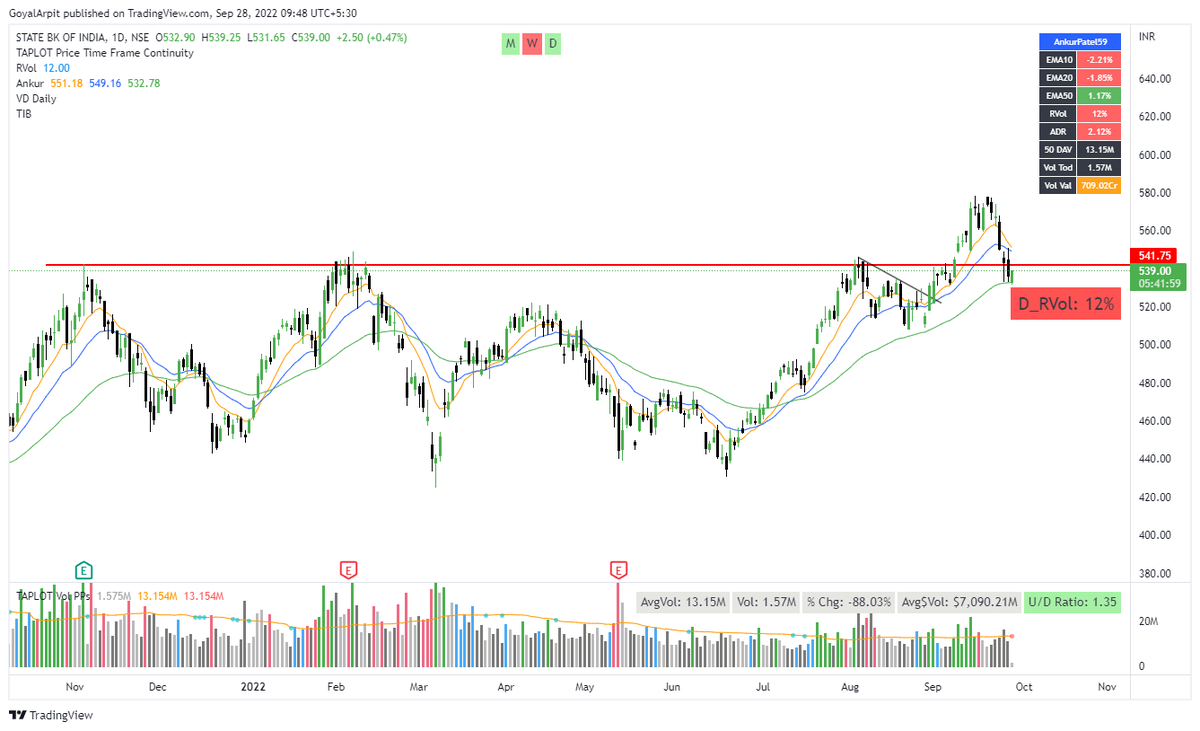Click the Jun date axis label

(672, 687)
